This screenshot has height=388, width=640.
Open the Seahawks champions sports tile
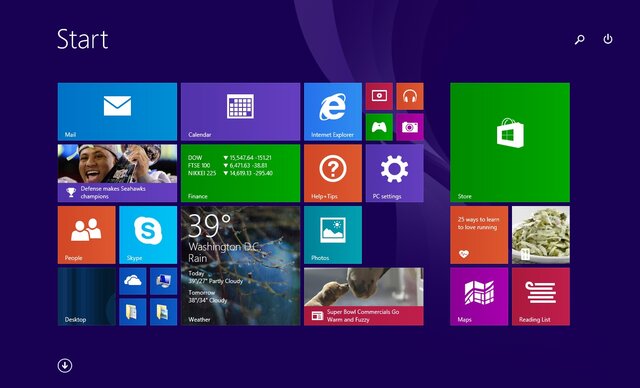117,173
